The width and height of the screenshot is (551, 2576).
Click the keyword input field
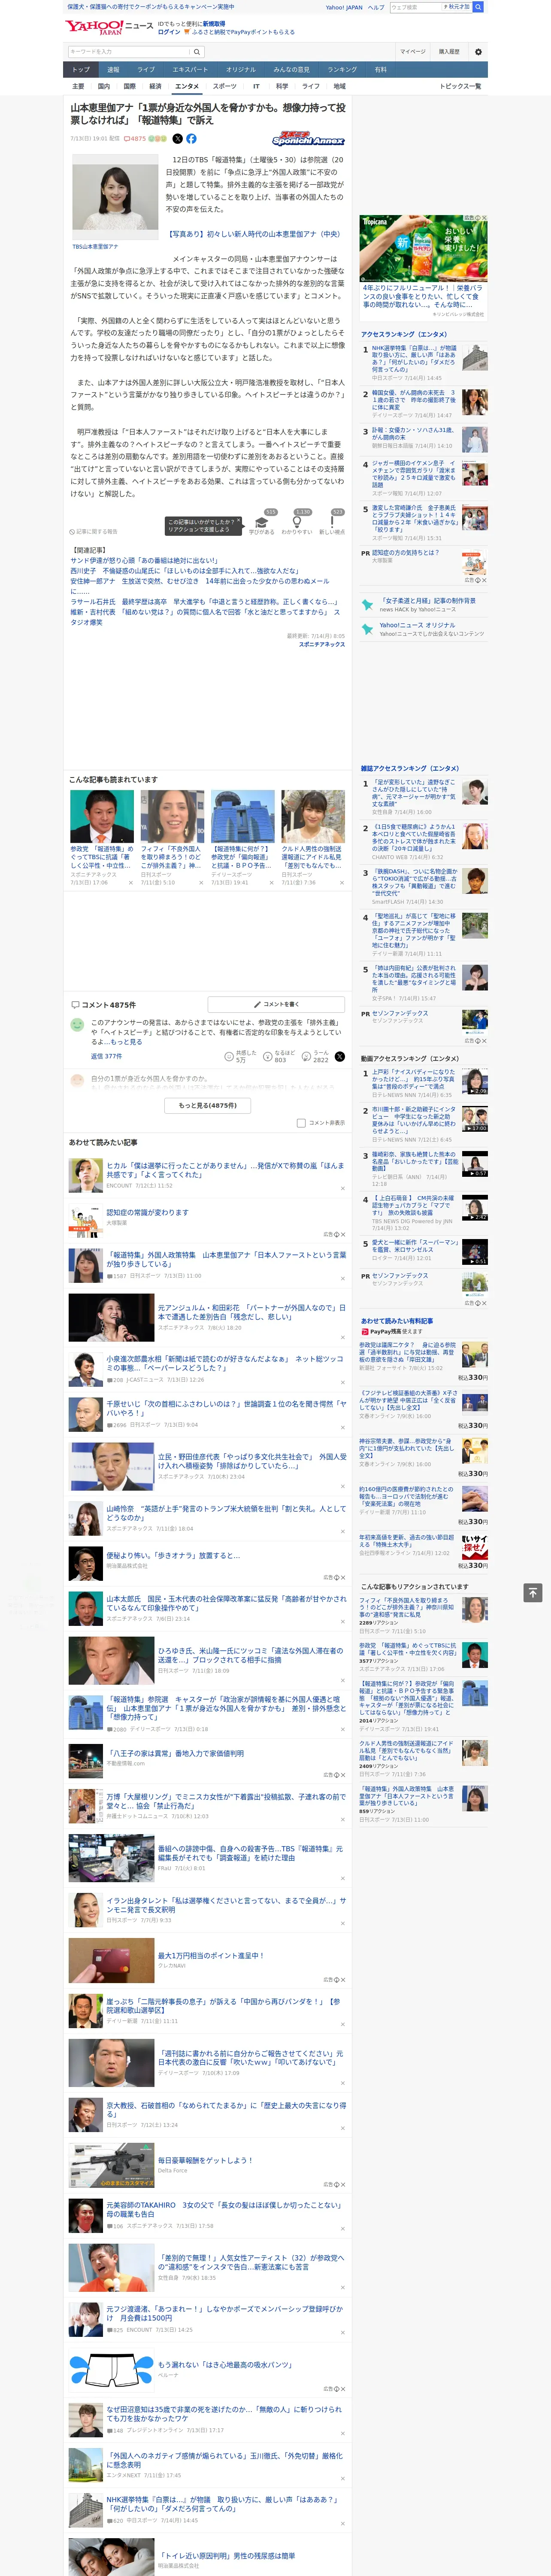pyautogui.click(x=129, y=51)
